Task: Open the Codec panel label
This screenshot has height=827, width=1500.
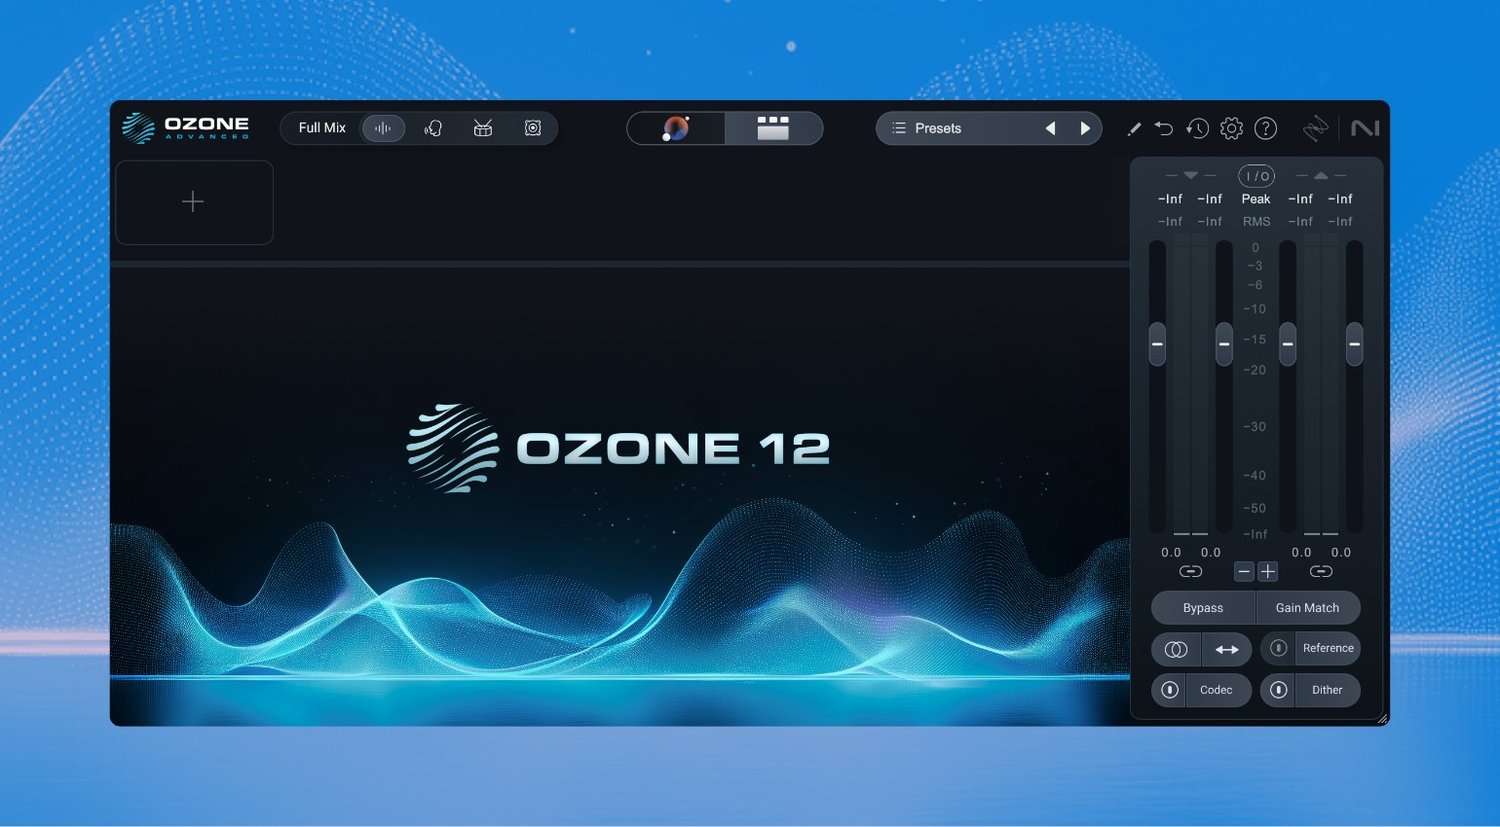Action: tap(1217, 690)
